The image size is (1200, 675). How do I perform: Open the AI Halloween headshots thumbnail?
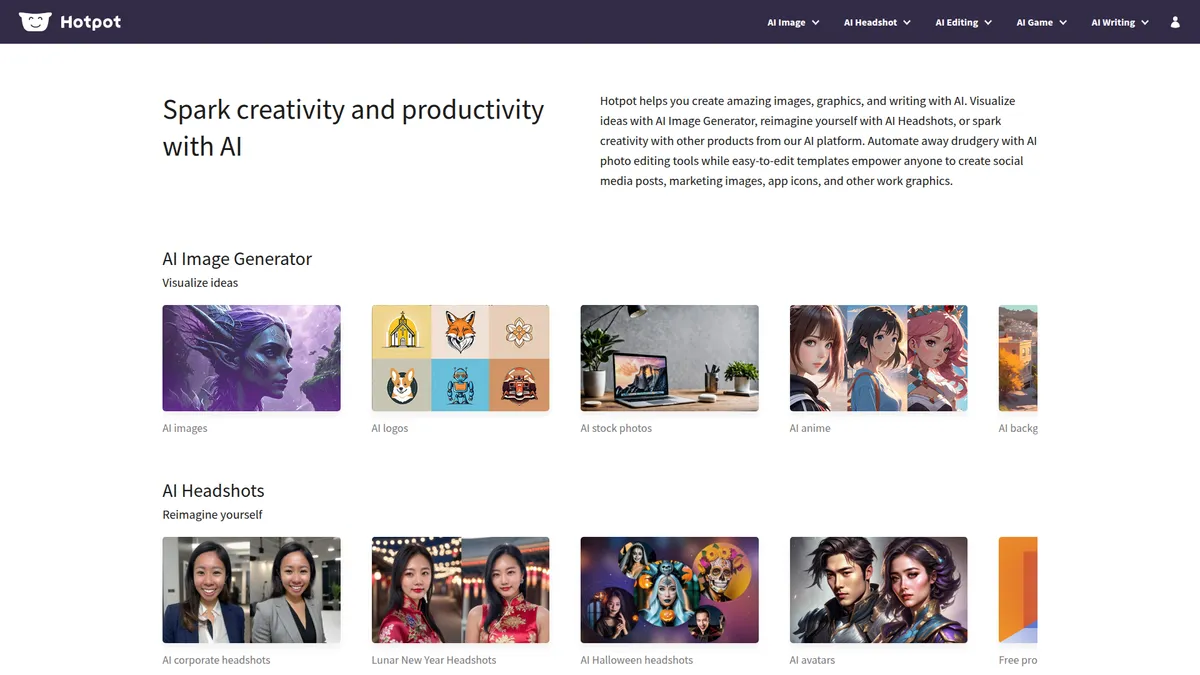coord(669,590)
